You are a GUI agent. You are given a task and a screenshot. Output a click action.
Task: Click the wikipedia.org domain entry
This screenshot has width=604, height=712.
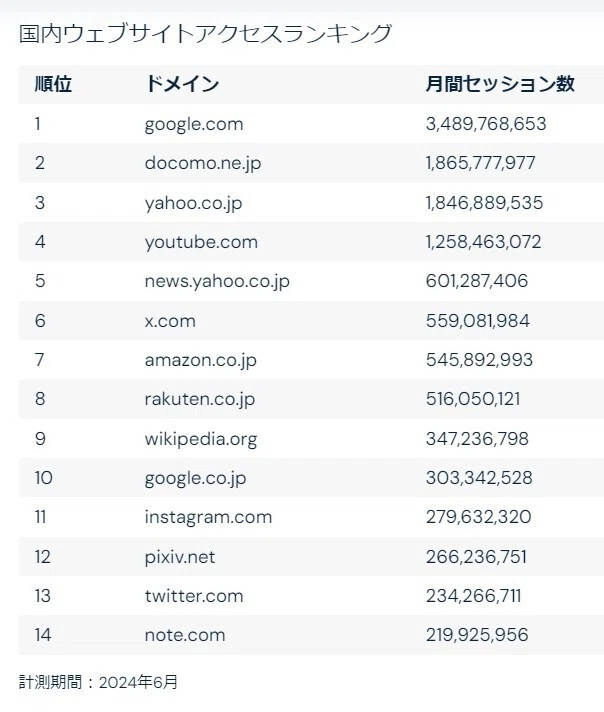201,439
